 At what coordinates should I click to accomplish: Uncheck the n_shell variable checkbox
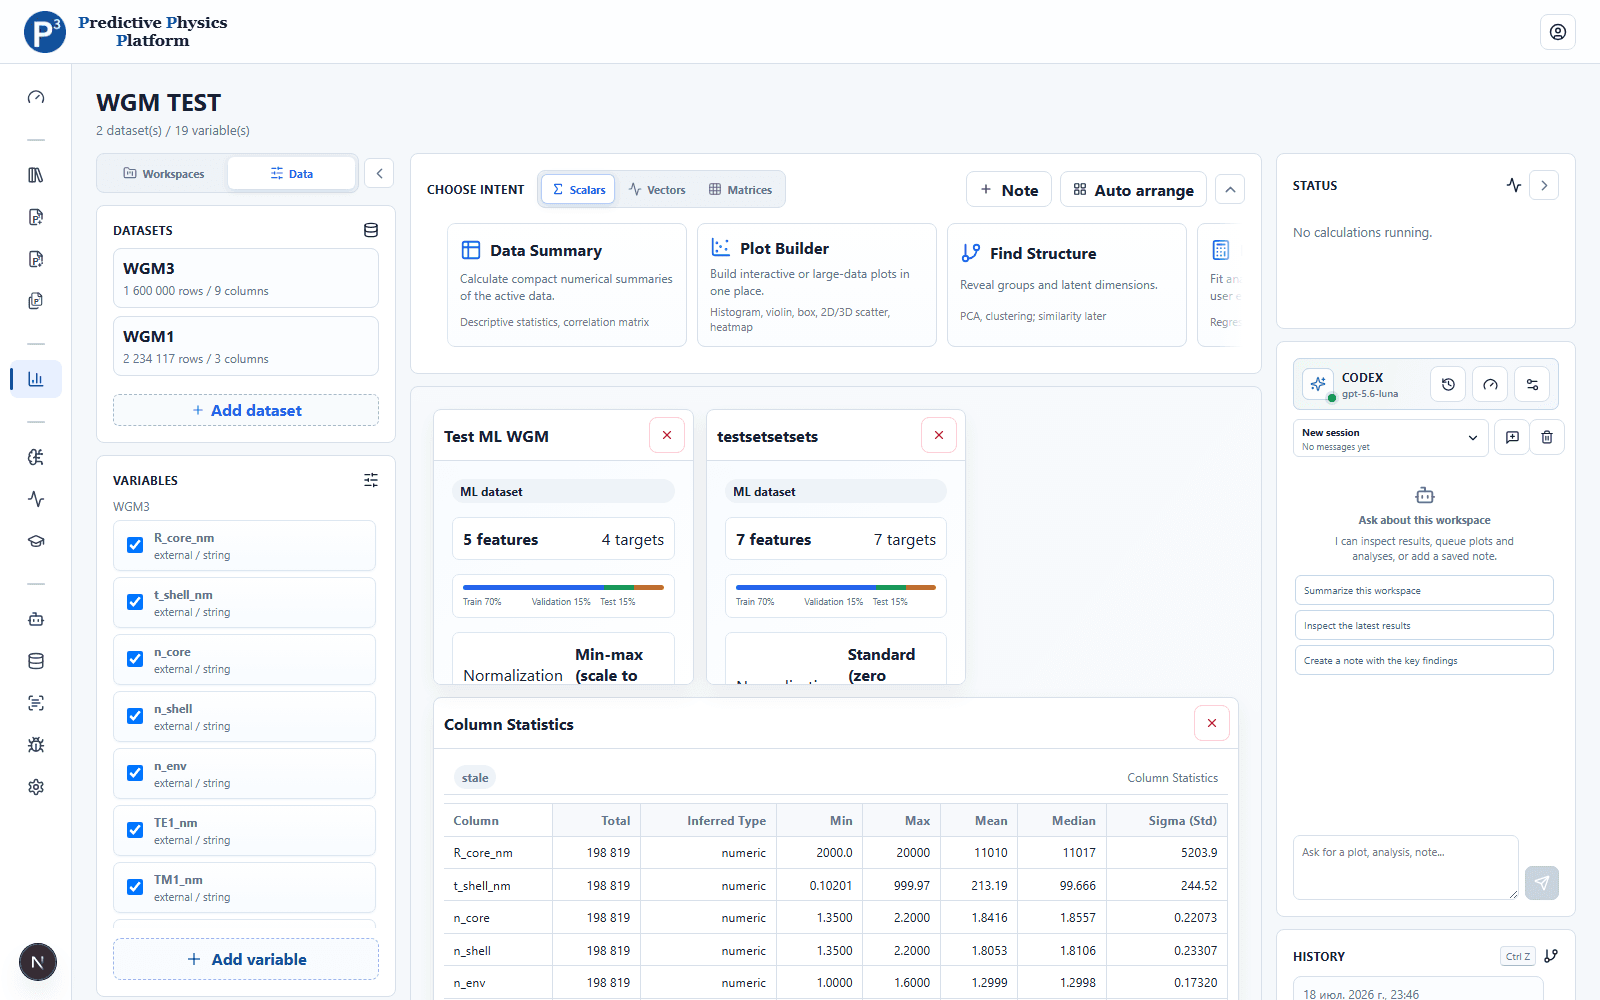[x=135, y=716]
